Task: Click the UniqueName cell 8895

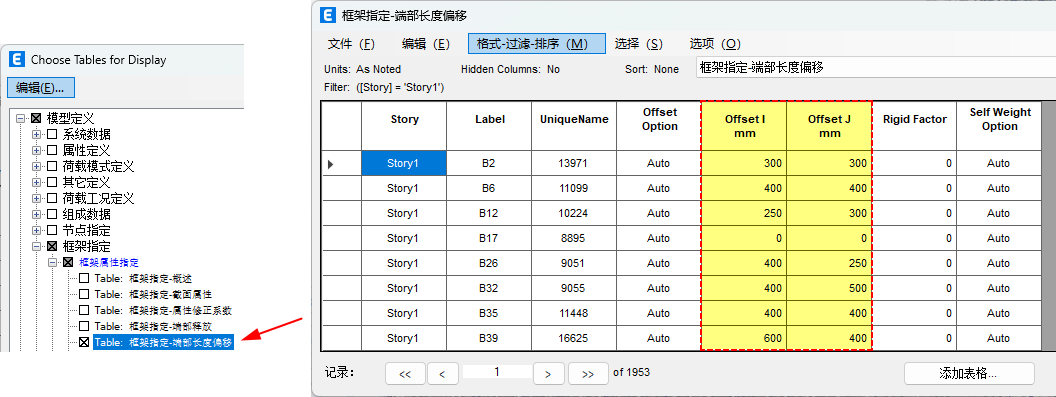Action: 574,238
